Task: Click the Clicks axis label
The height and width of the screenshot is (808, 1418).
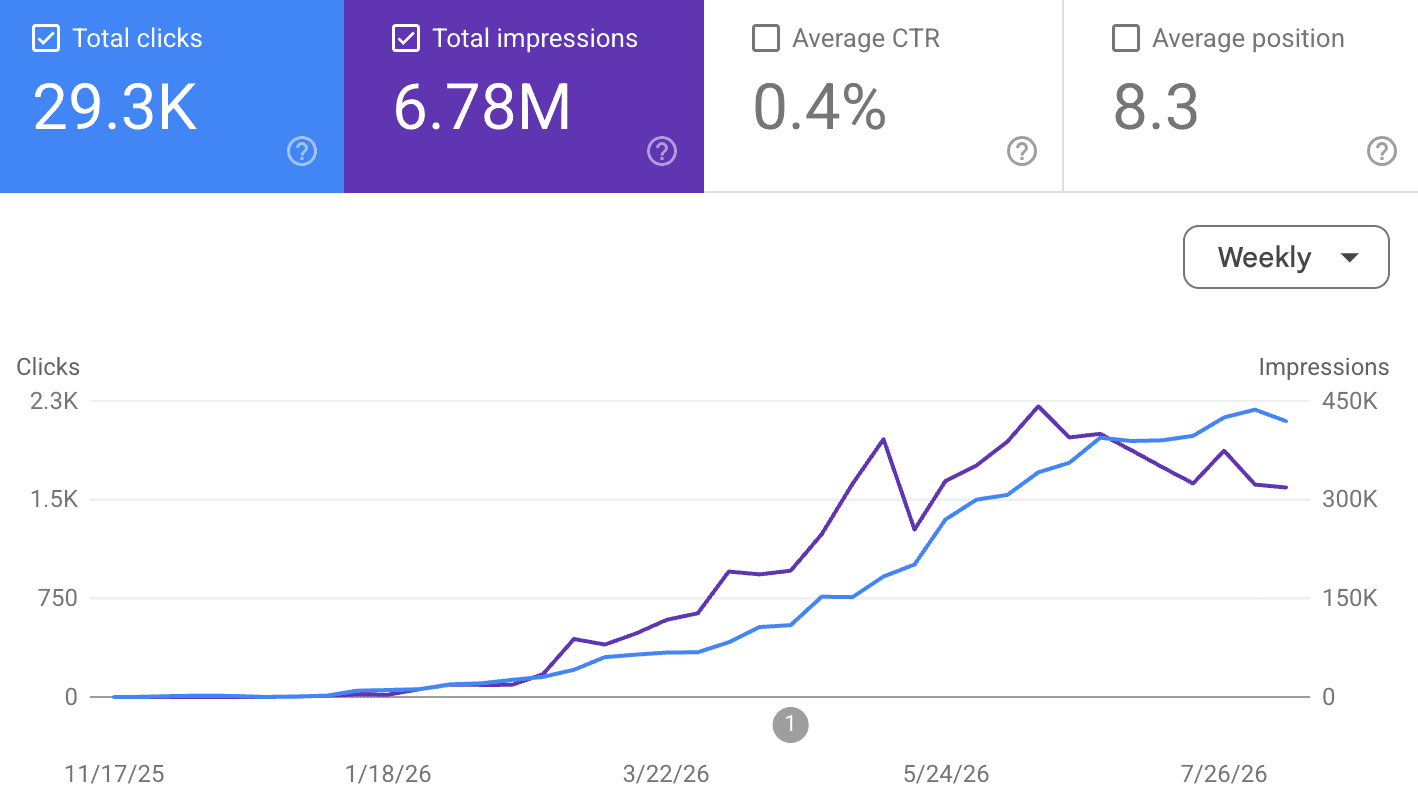Action: tap(48, 367)
